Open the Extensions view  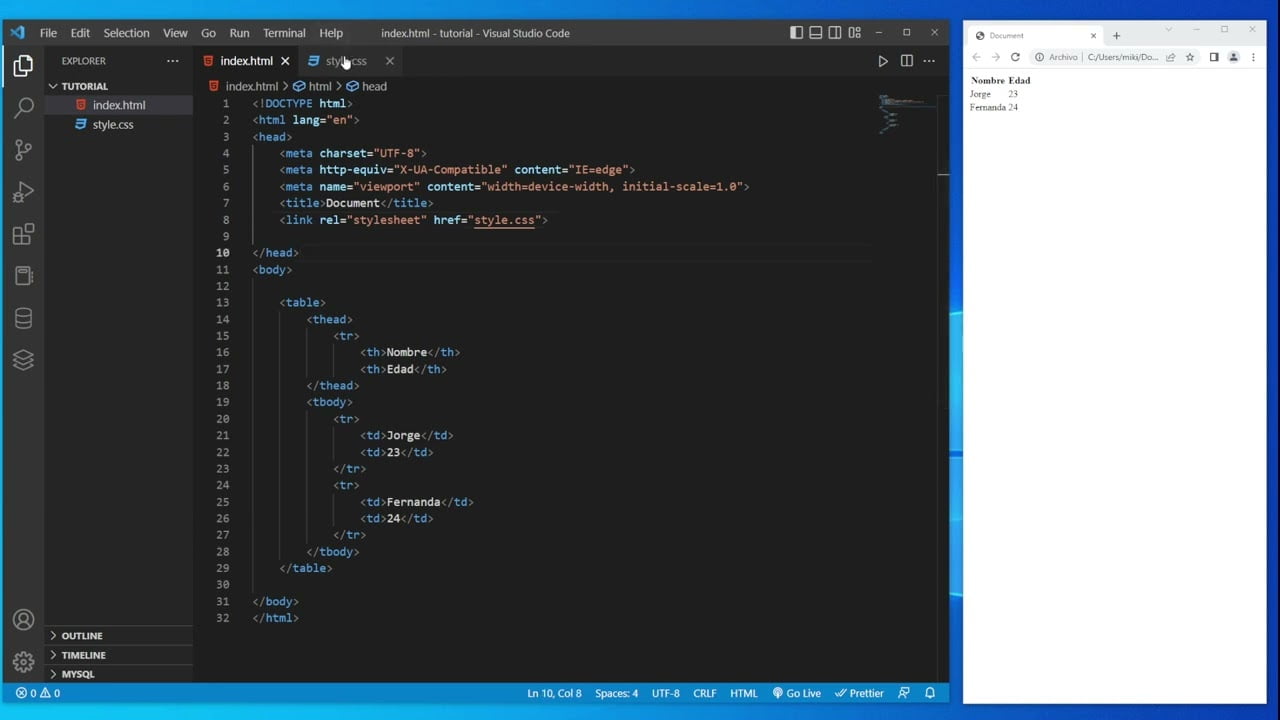(23, 234)
